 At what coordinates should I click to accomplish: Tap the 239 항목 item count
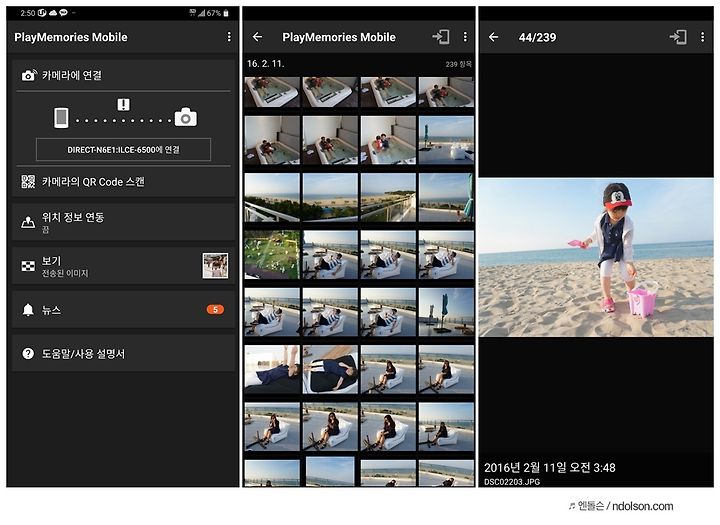point(458,64)
